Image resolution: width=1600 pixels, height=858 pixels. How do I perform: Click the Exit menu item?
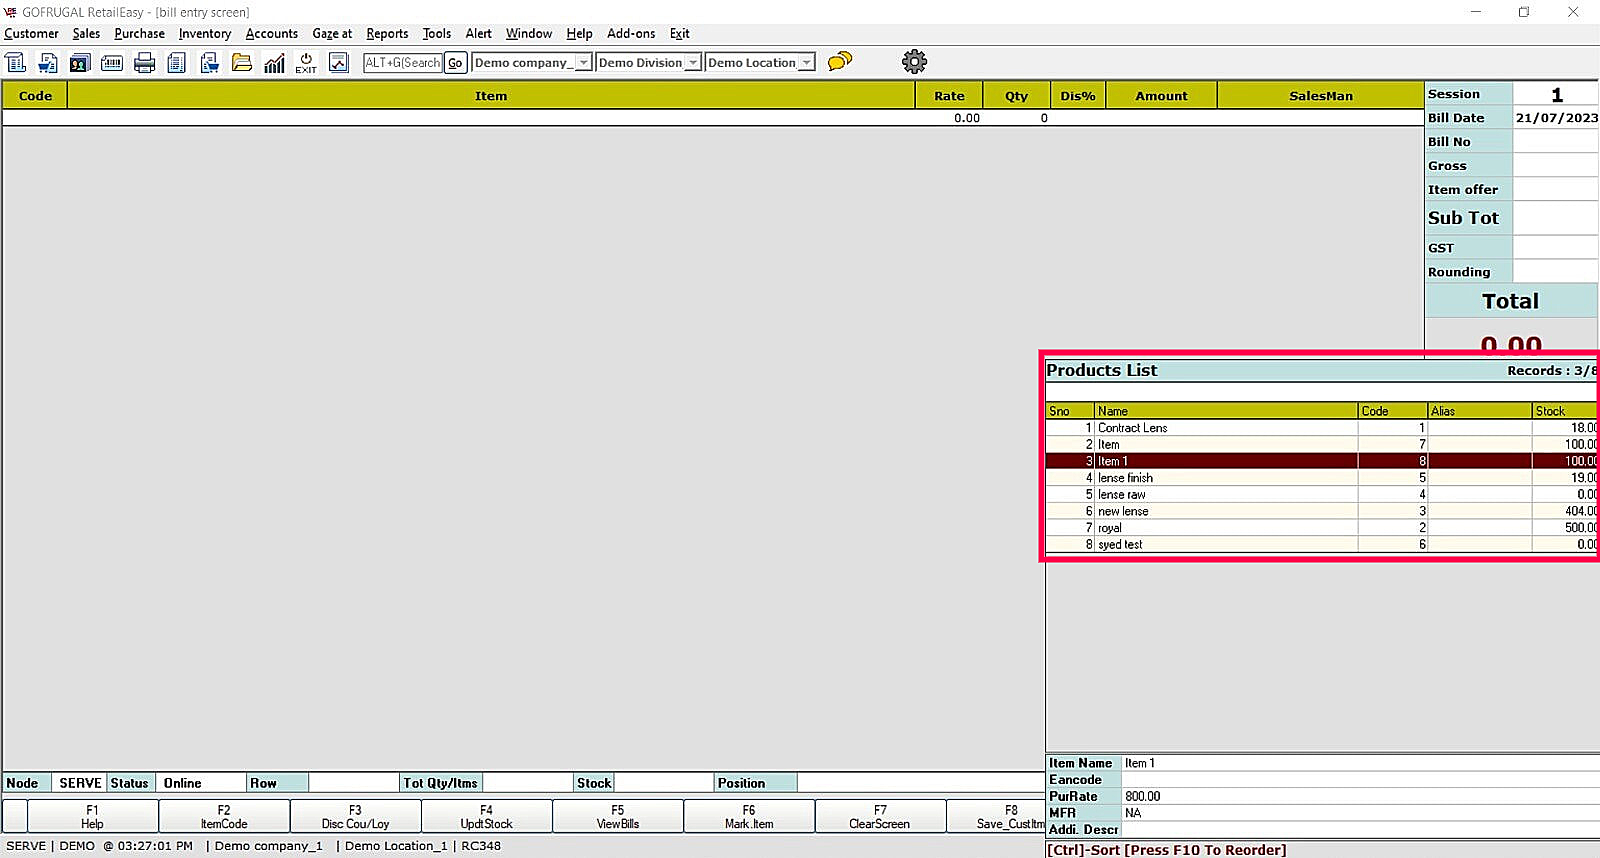(680, 34)
